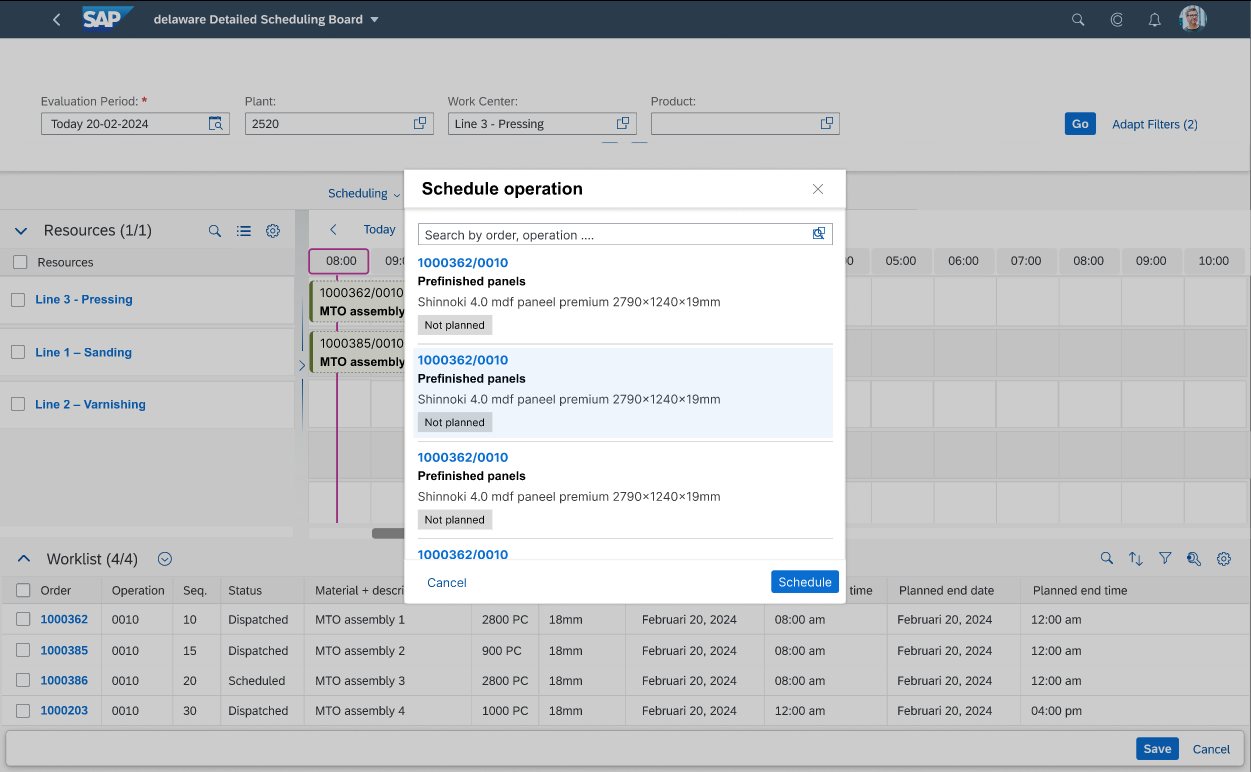Image resolution: width=1251 pixels, height=772 pixels.
Task: Select the highlighted second 1000362/0010 operation
Action: point(623,391)
